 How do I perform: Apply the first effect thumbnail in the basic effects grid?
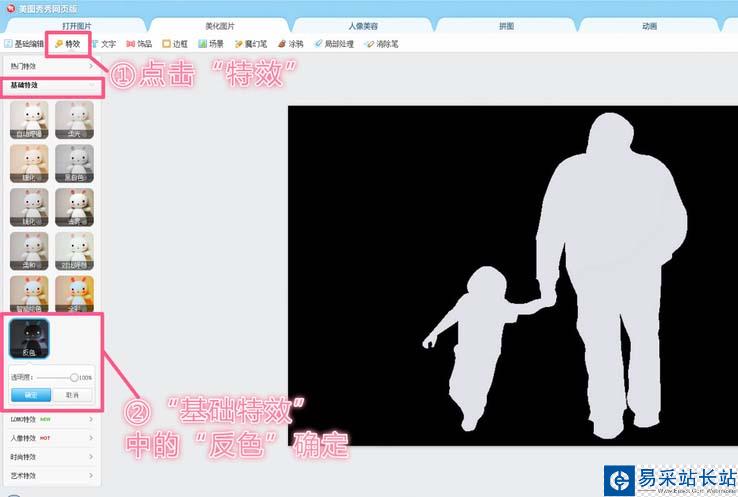(29, 120)
